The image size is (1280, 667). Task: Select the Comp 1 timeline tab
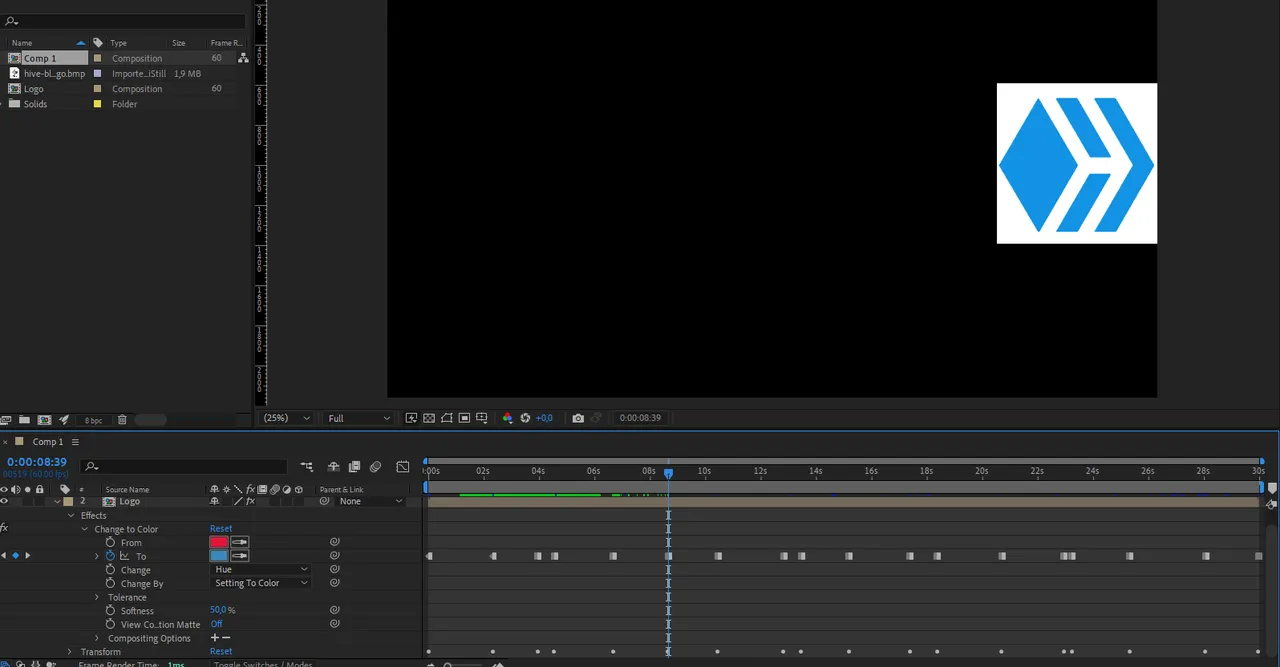47,441
